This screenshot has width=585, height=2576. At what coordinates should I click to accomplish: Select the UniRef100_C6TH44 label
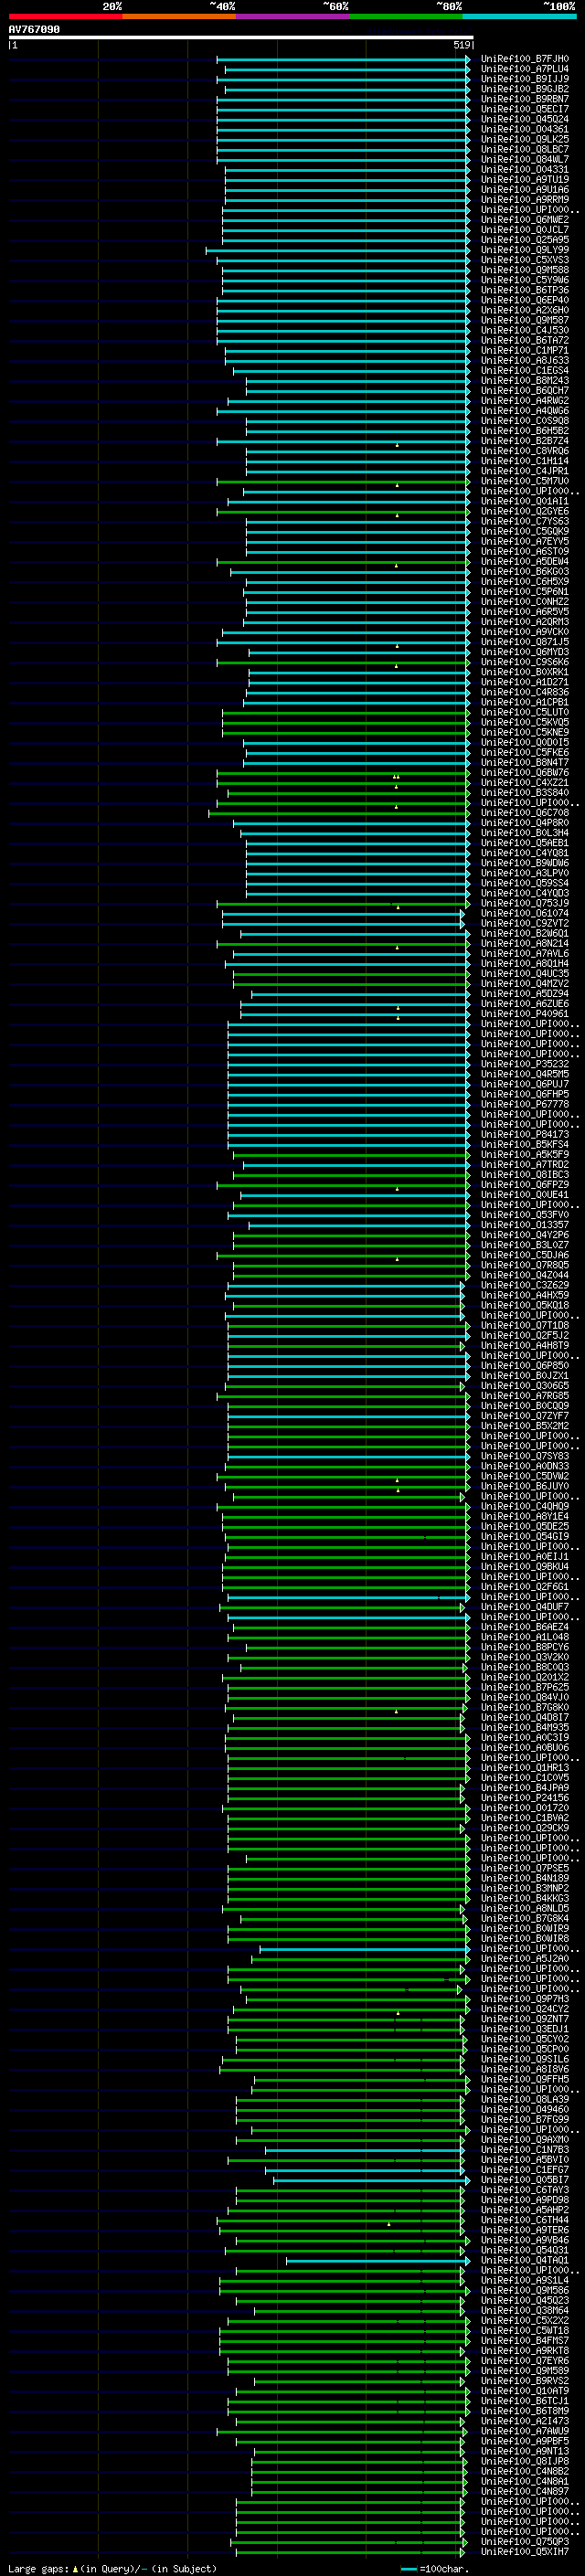click(525, 2220)
